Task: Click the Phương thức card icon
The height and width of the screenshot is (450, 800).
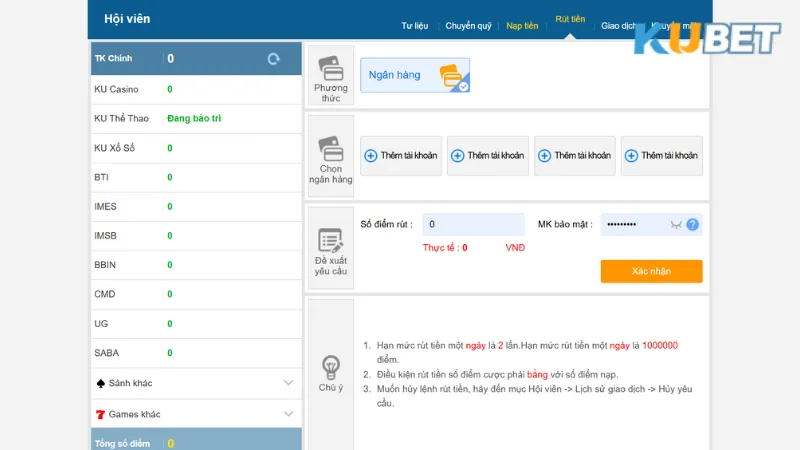Action: click(331, 68)
